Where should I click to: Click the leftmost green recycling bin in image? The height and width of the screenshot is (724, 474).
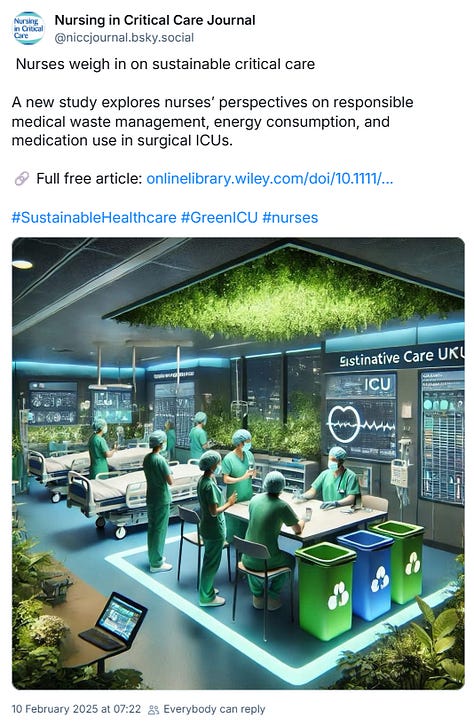click(x=326, y=592)
